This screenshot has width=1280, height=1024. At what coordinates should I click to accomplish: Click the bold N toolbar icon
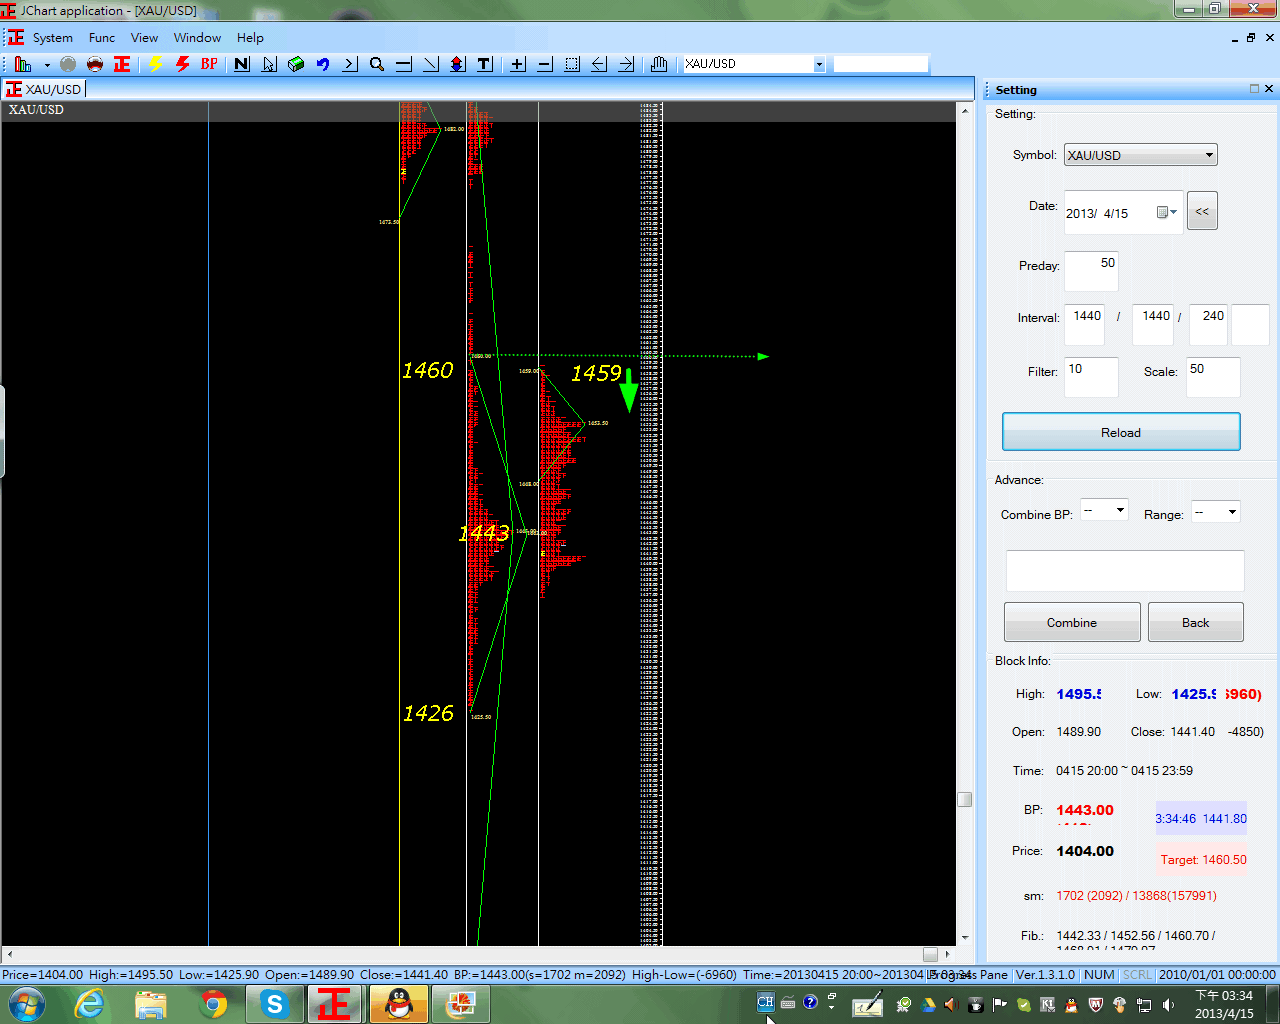[242, 64]
